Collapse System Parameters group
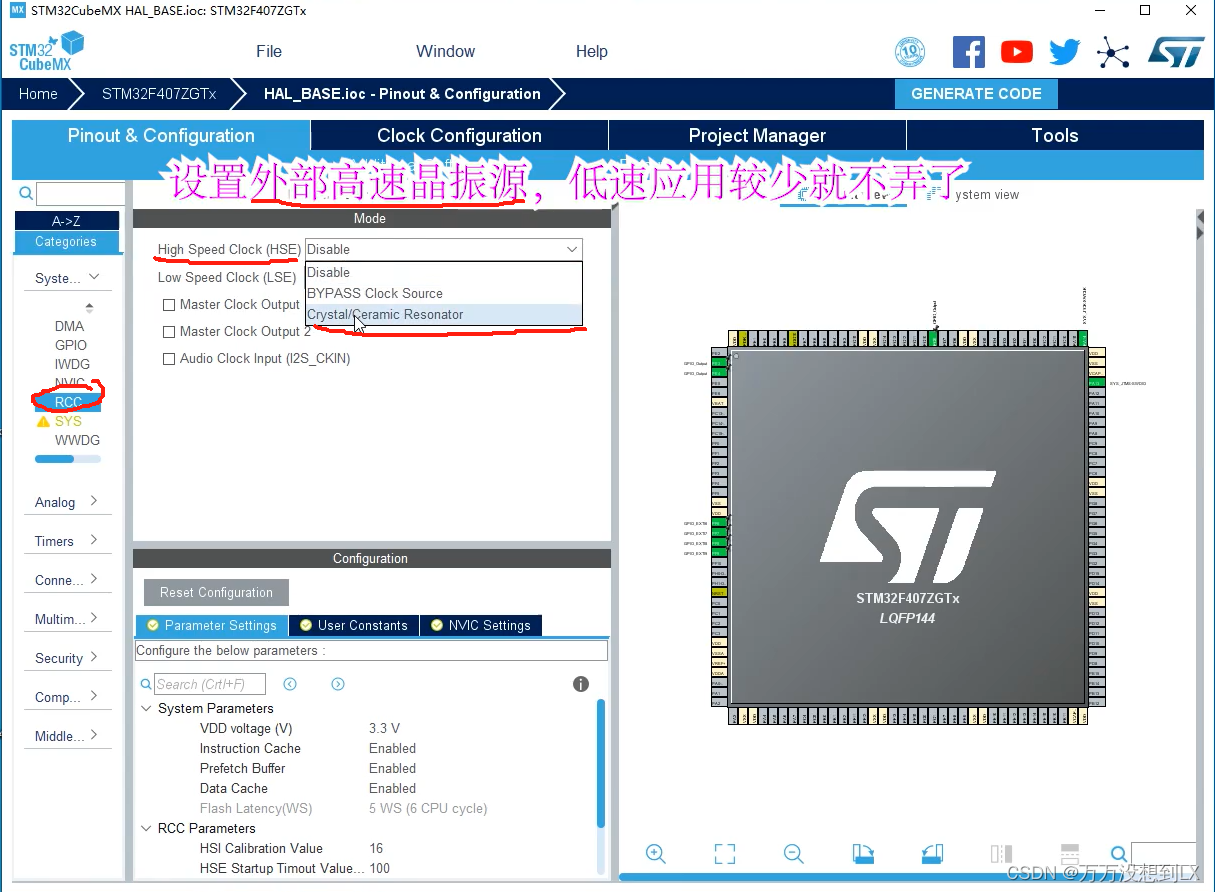The image size is (1215, 892). [146, 708]
